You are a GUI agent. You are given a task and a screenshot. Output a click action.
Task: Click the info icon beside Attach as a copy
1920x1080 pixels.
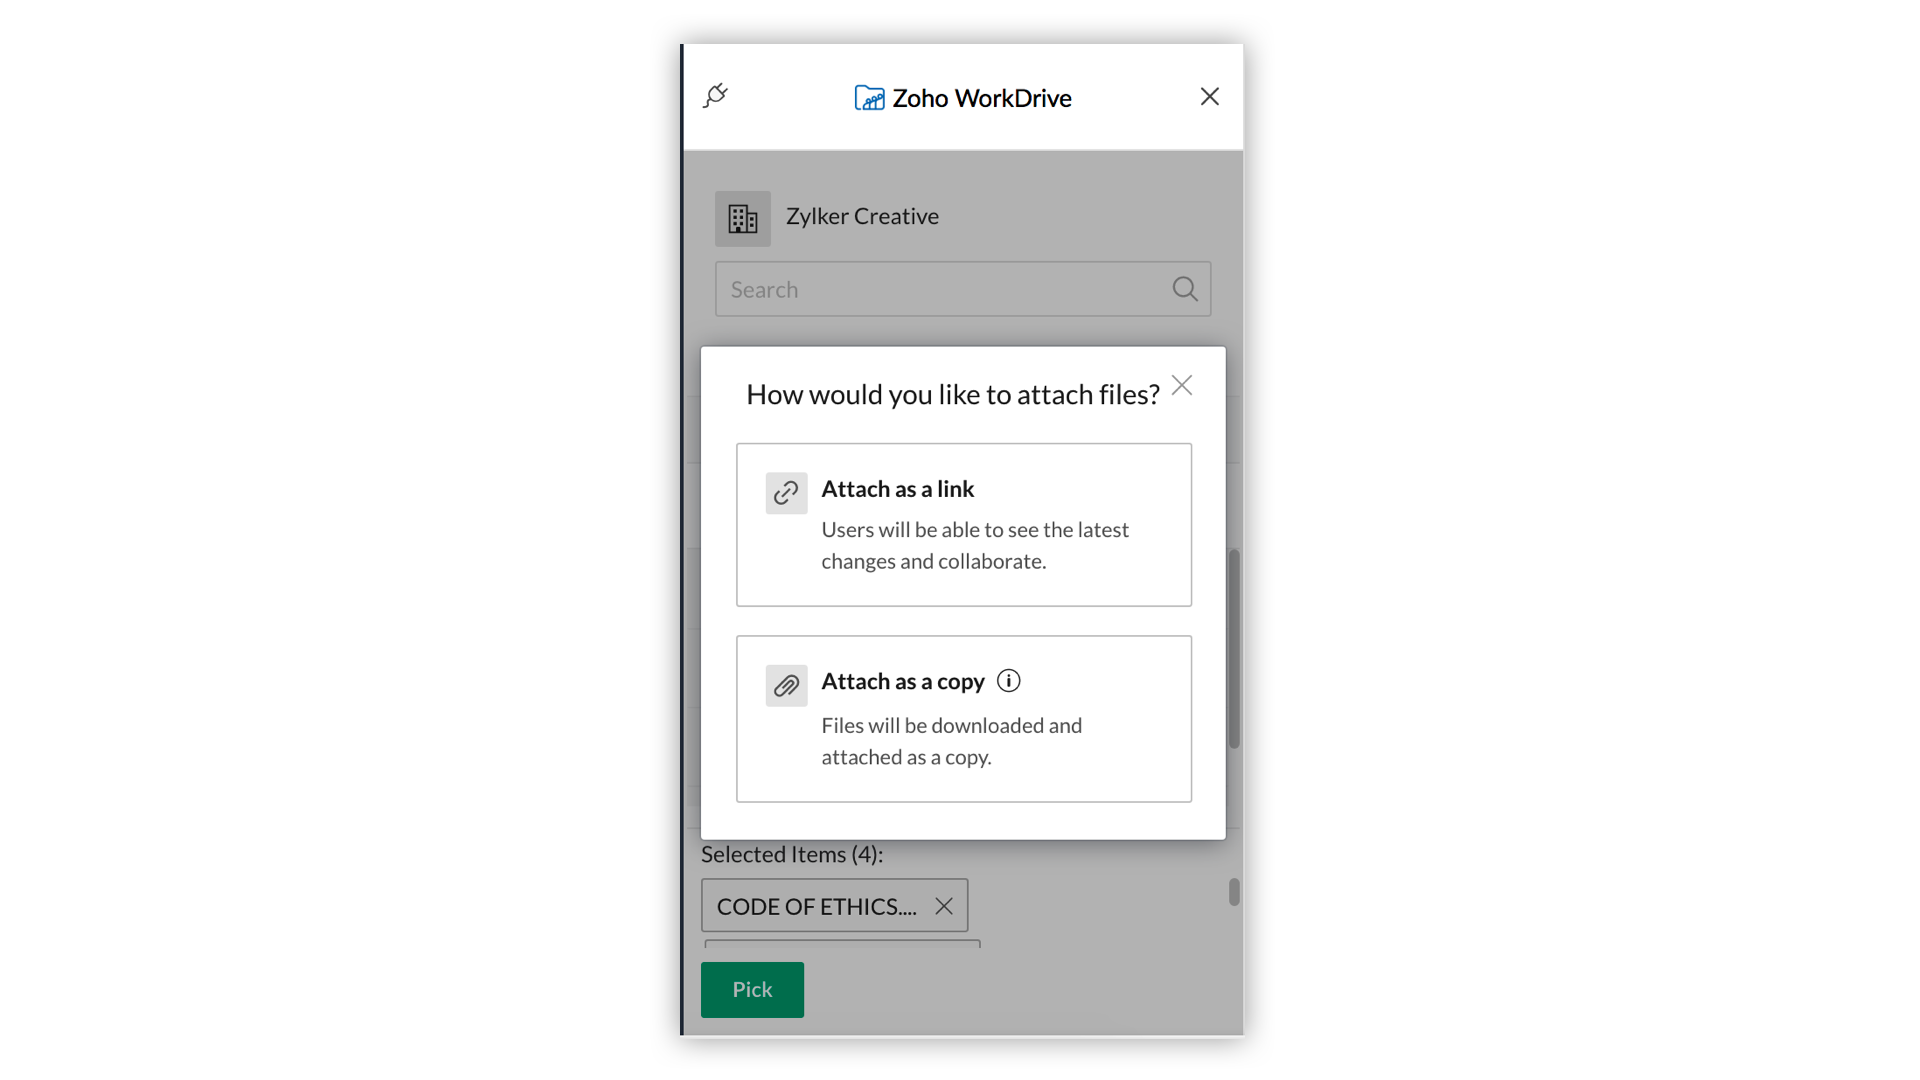[1008, 681]
